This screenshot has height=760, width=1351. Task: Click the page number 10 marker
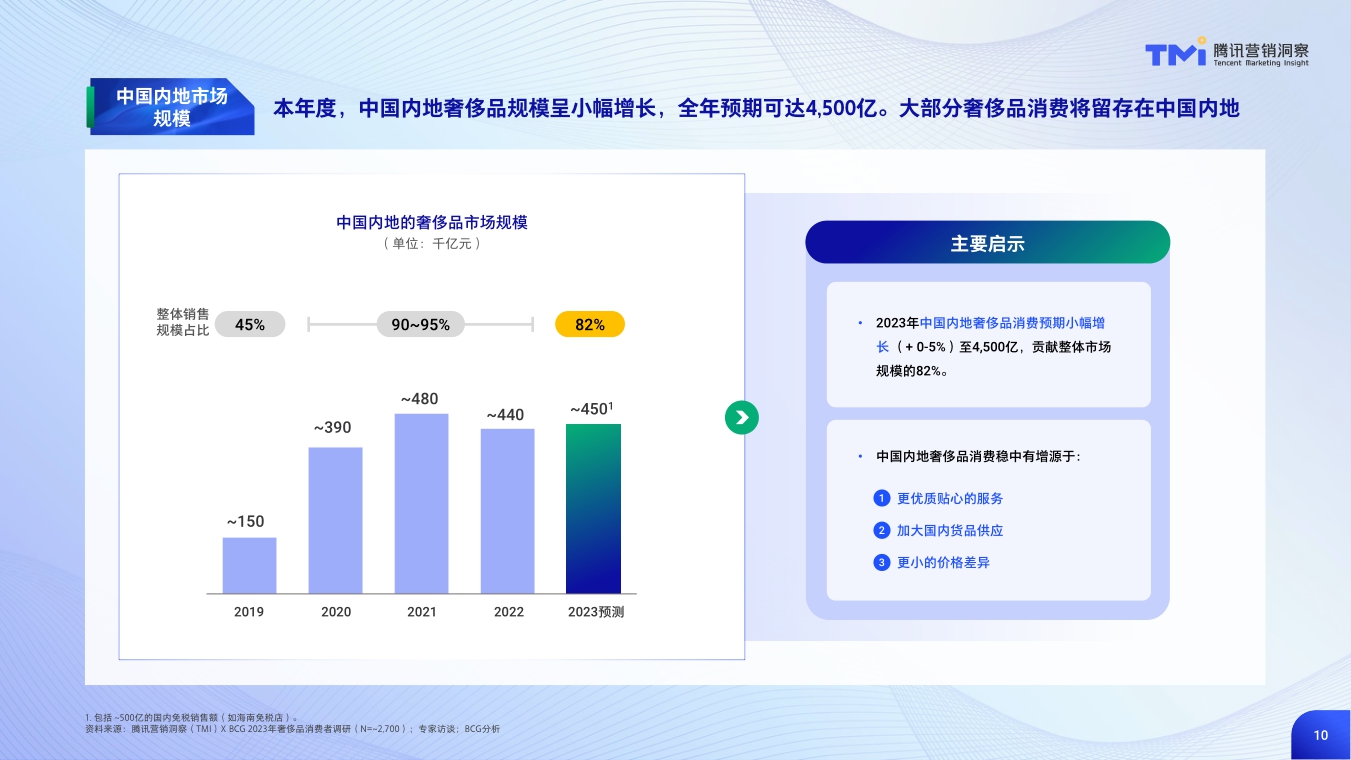coord(1321,734)
